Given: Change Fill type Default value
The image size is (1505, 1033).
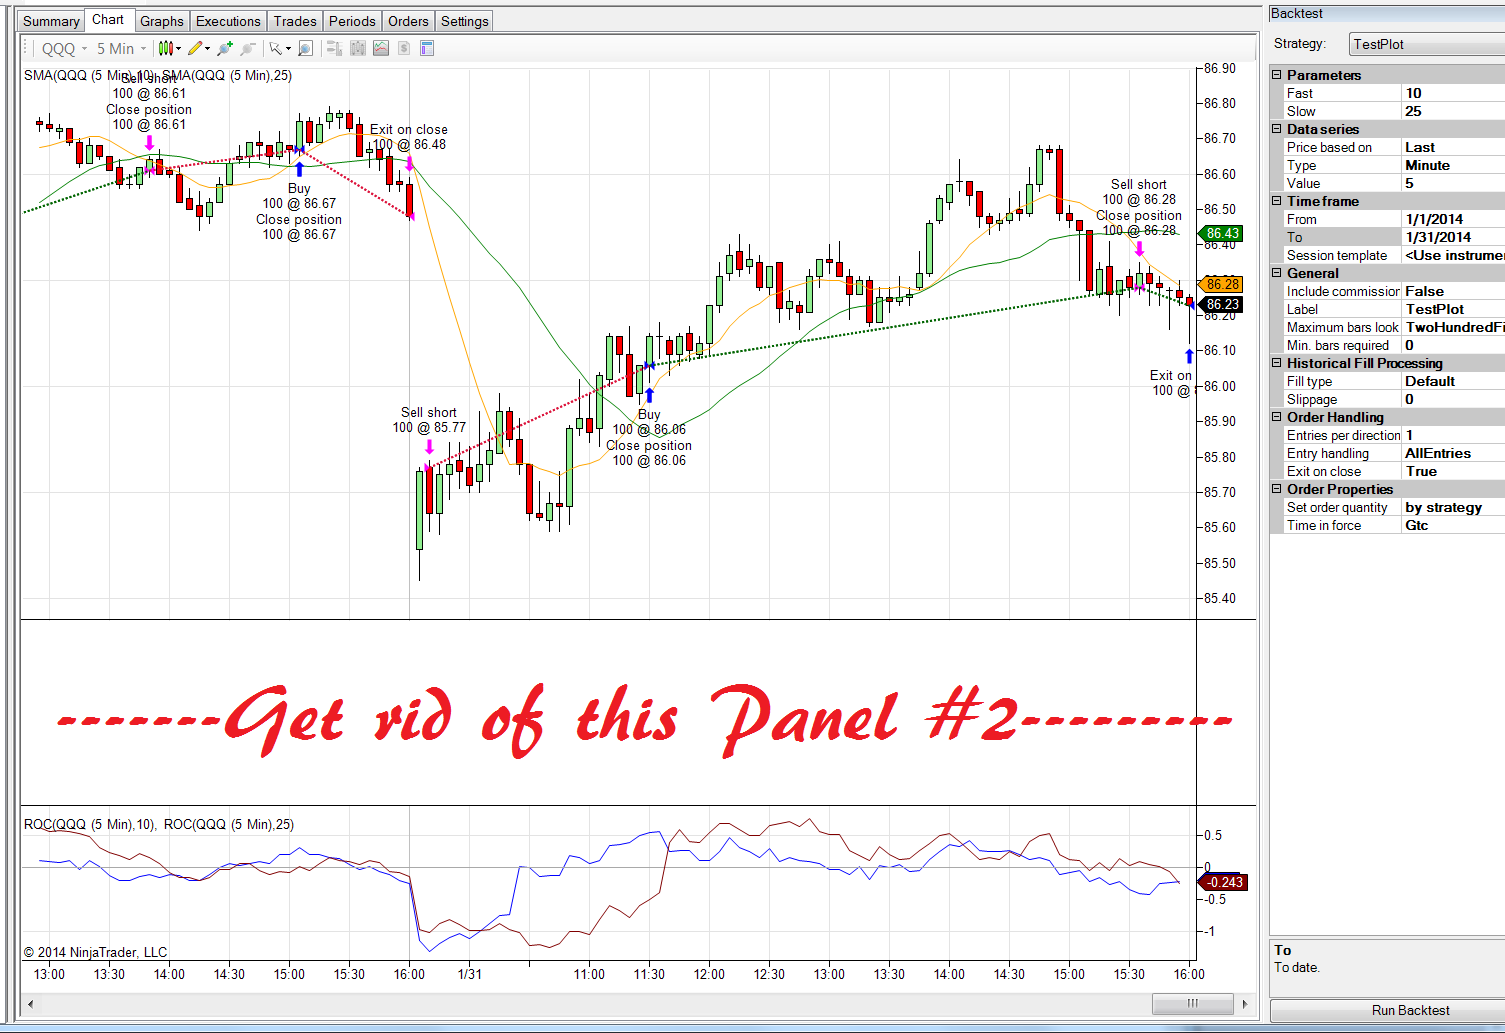Looking at the screenshot, I should [x=1453, y=381].
